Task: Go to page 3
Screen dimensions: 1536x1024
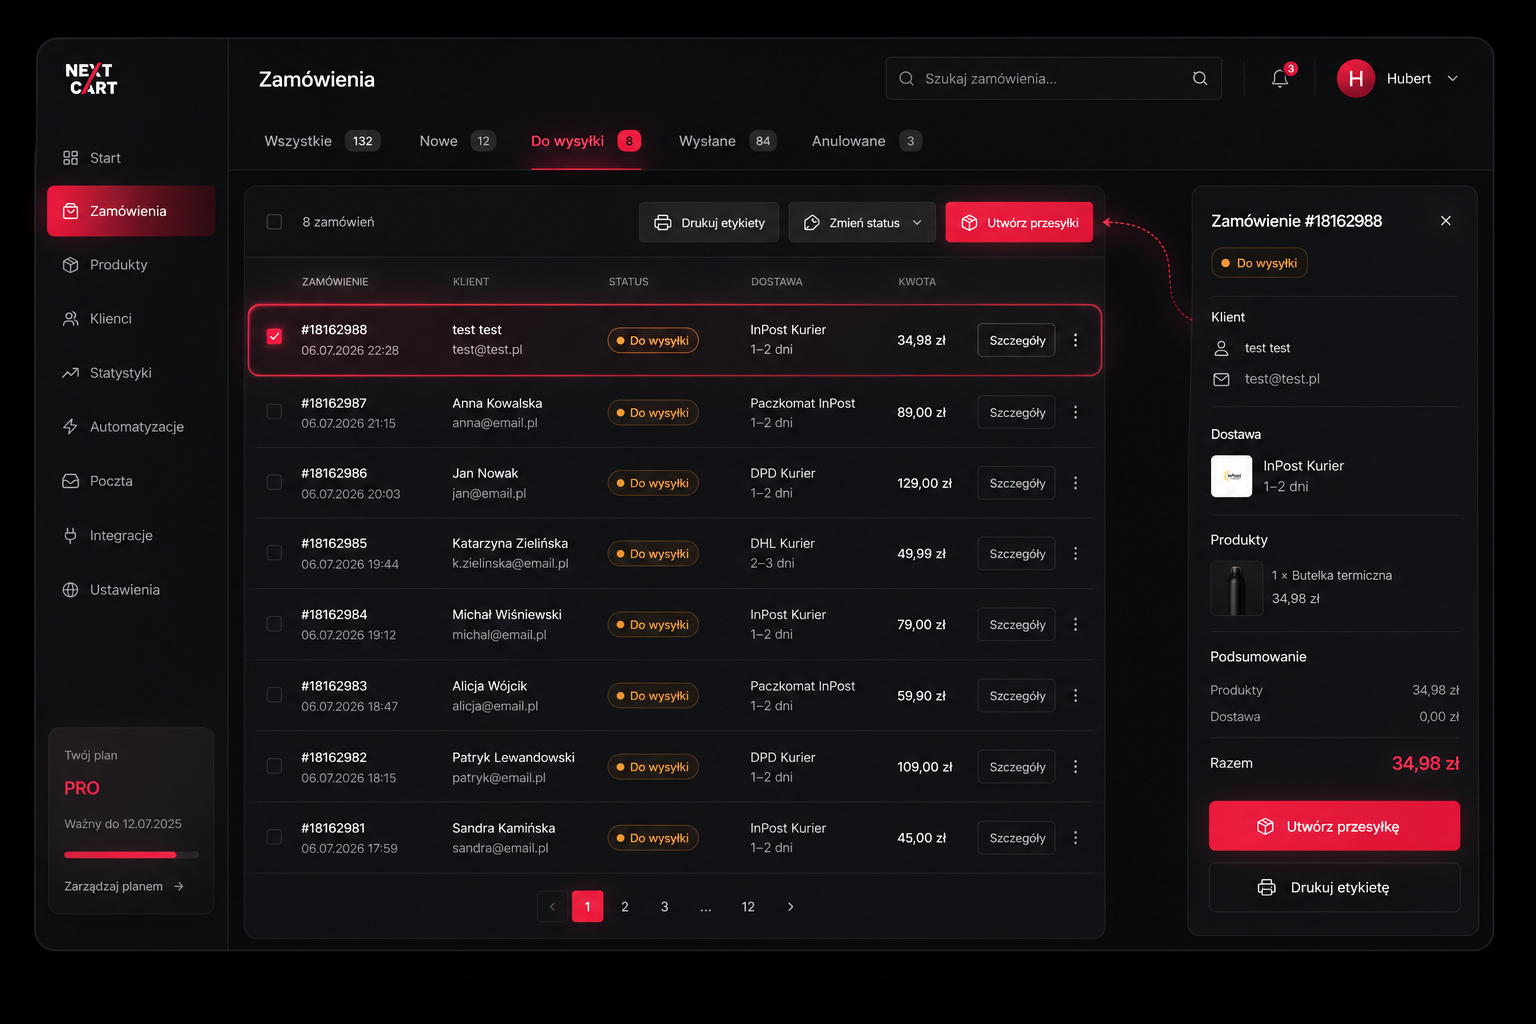Action: point(664,907)
